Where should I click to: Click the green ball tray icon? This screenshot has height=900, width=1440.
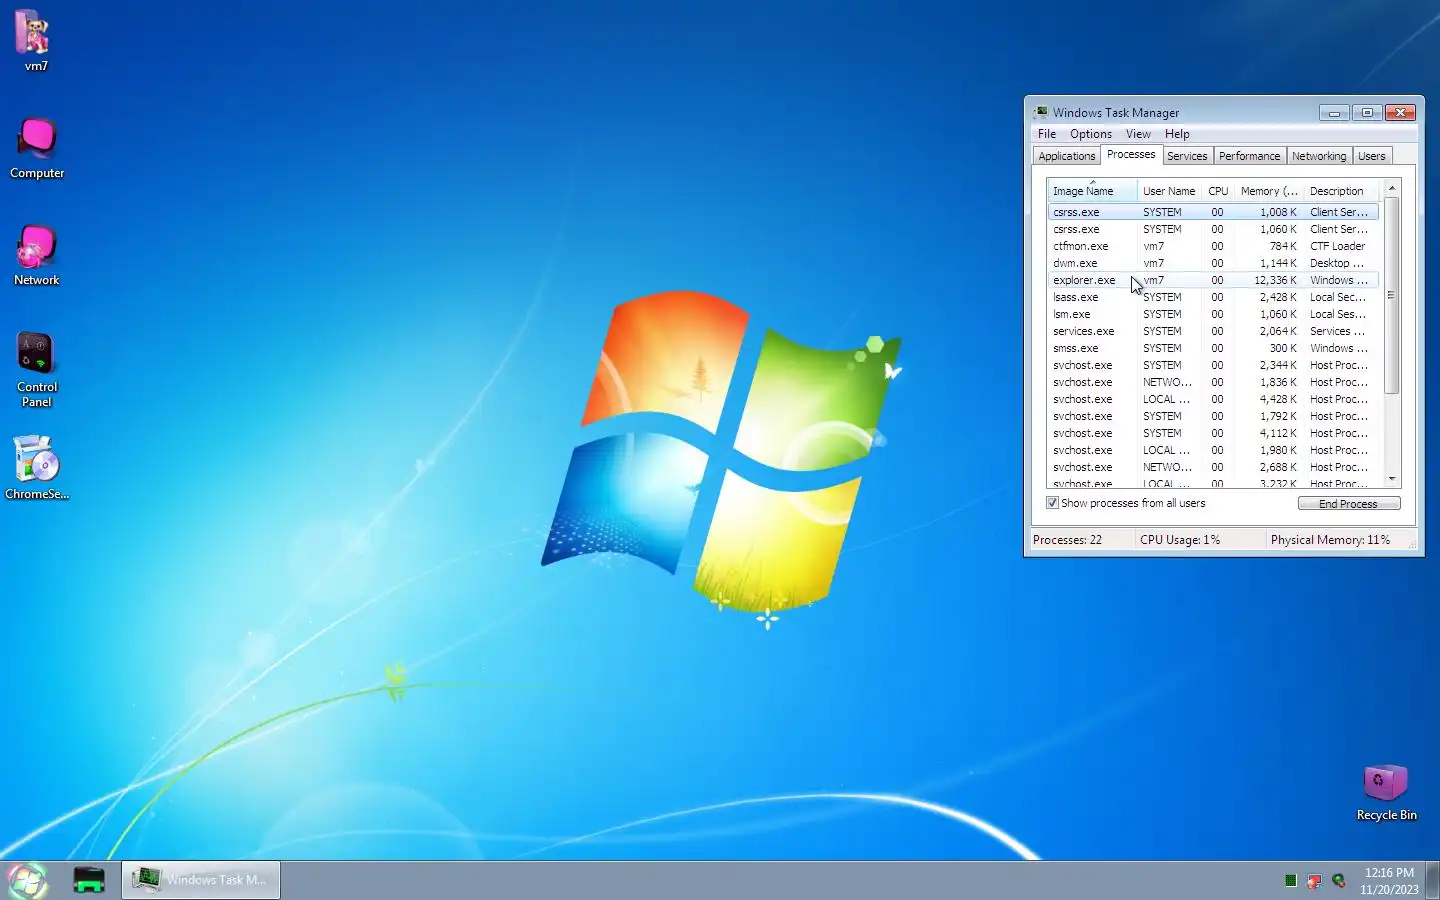tap(1338, 881)
